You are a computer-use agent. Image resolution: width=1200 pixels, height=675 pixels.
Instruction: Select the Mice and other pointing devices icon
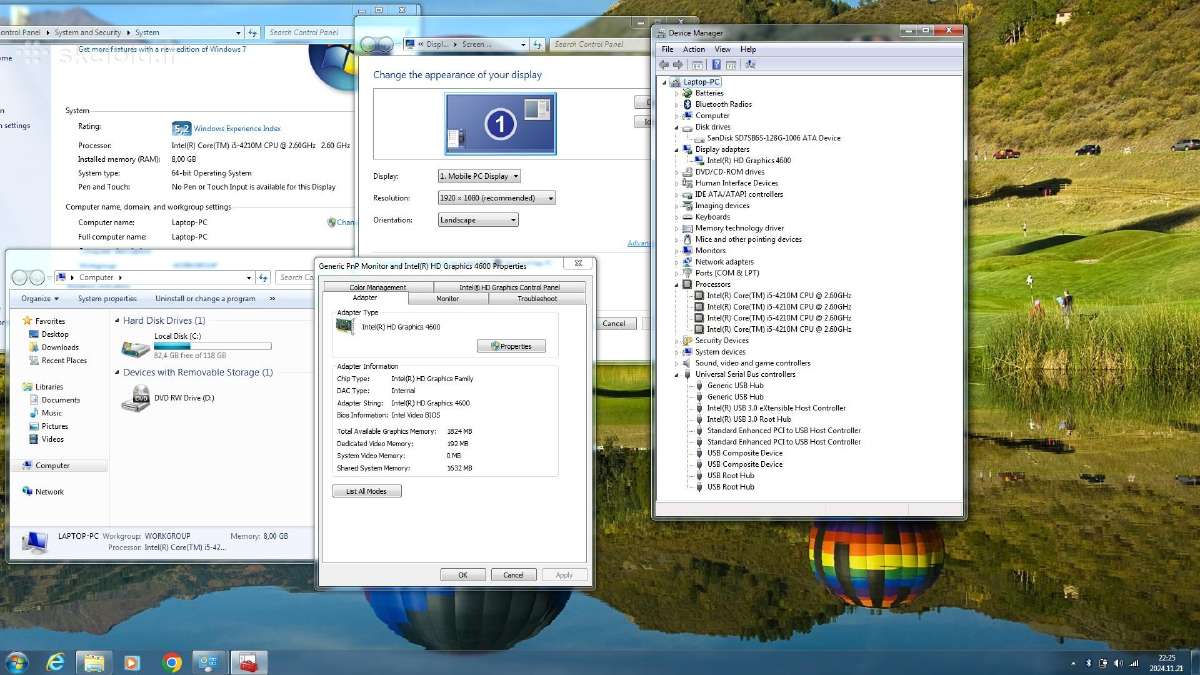pos(688,239)
